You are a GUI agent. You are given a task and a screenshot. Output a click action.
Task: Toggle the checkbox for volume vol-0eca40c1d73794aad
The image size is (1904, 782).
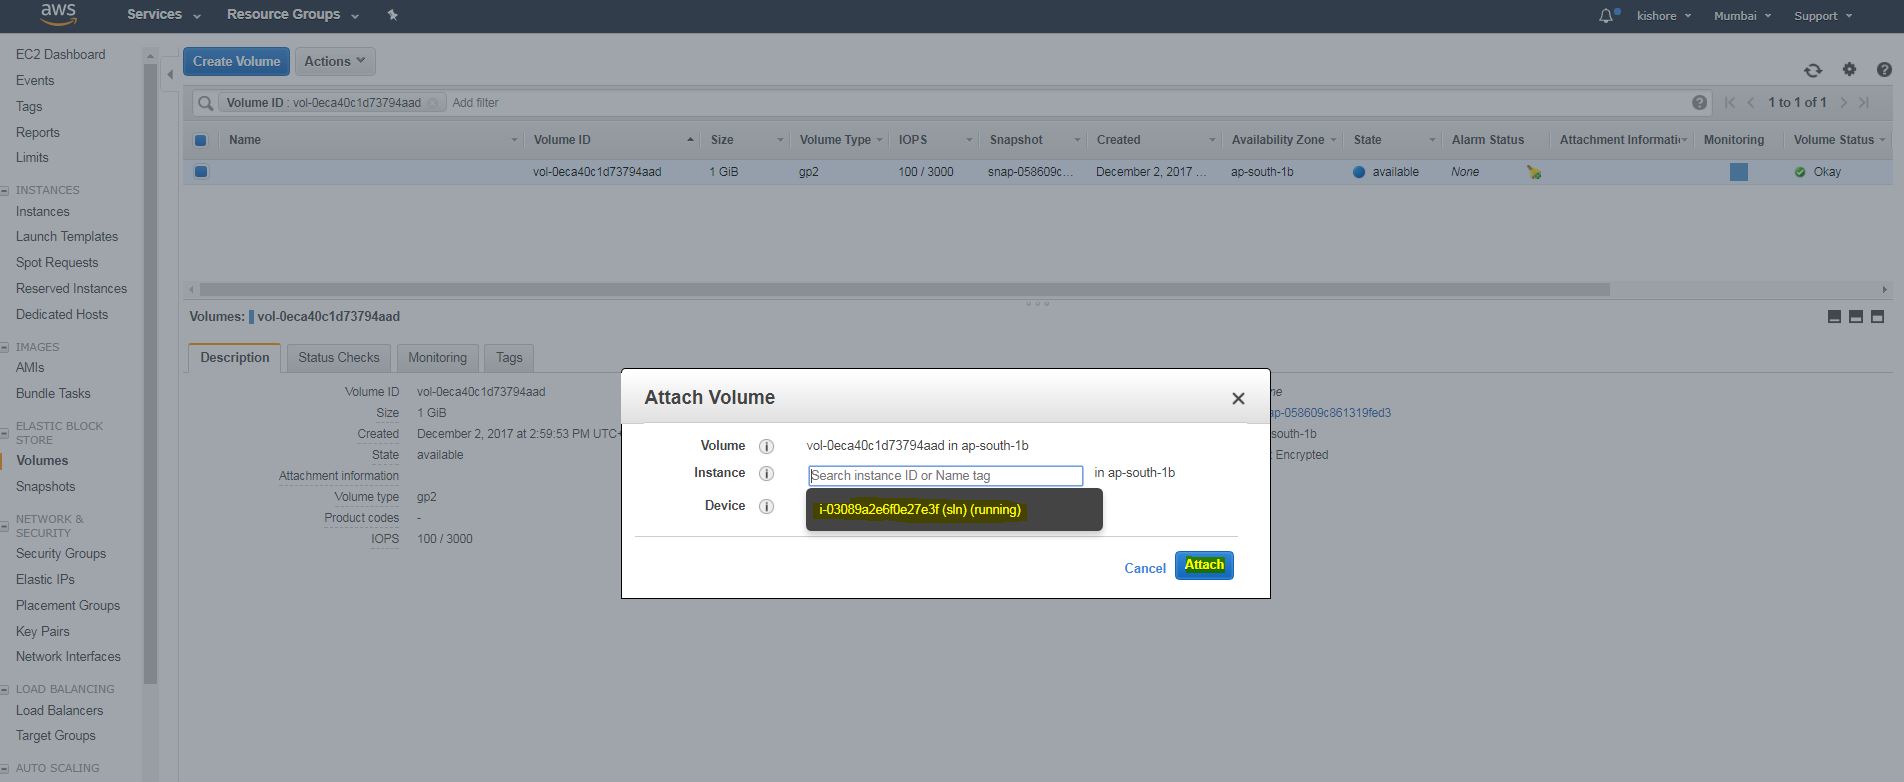201,172
